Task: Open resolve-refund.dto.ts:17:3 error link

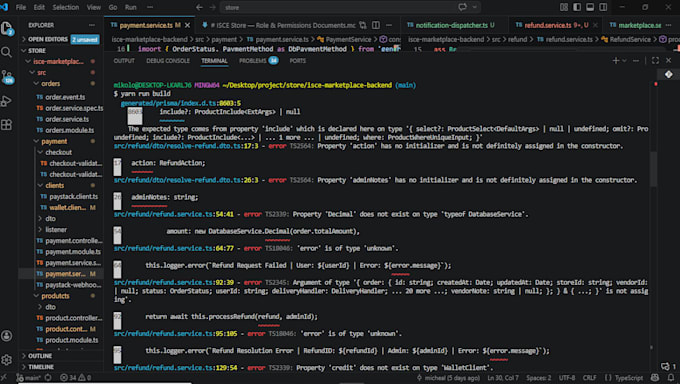Action: point(186,146)
